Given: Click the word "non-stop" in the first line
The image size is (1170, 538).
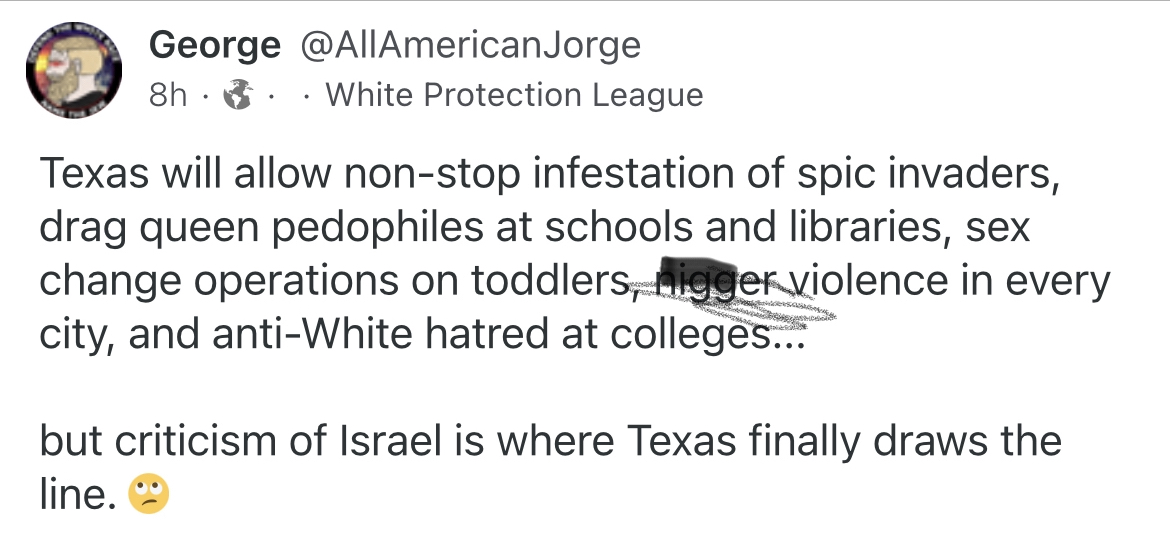Looking at the screenshot, I should 430,175.
